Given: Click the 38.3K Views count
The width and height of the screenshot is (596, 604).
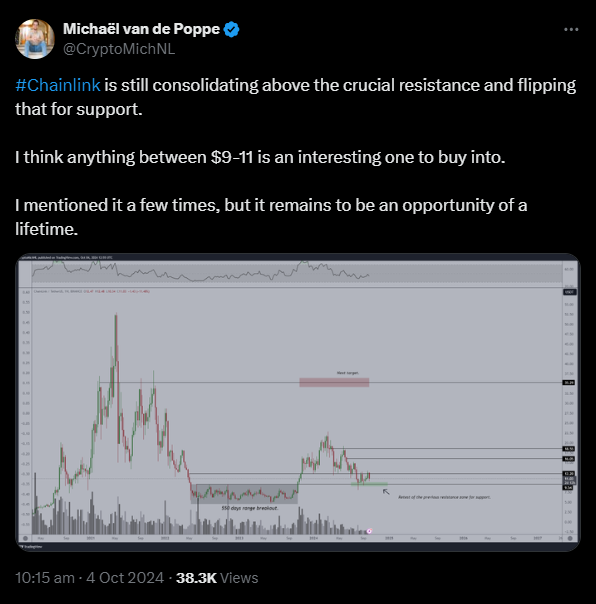Looking at the screenshot, I should coord(217,578).
